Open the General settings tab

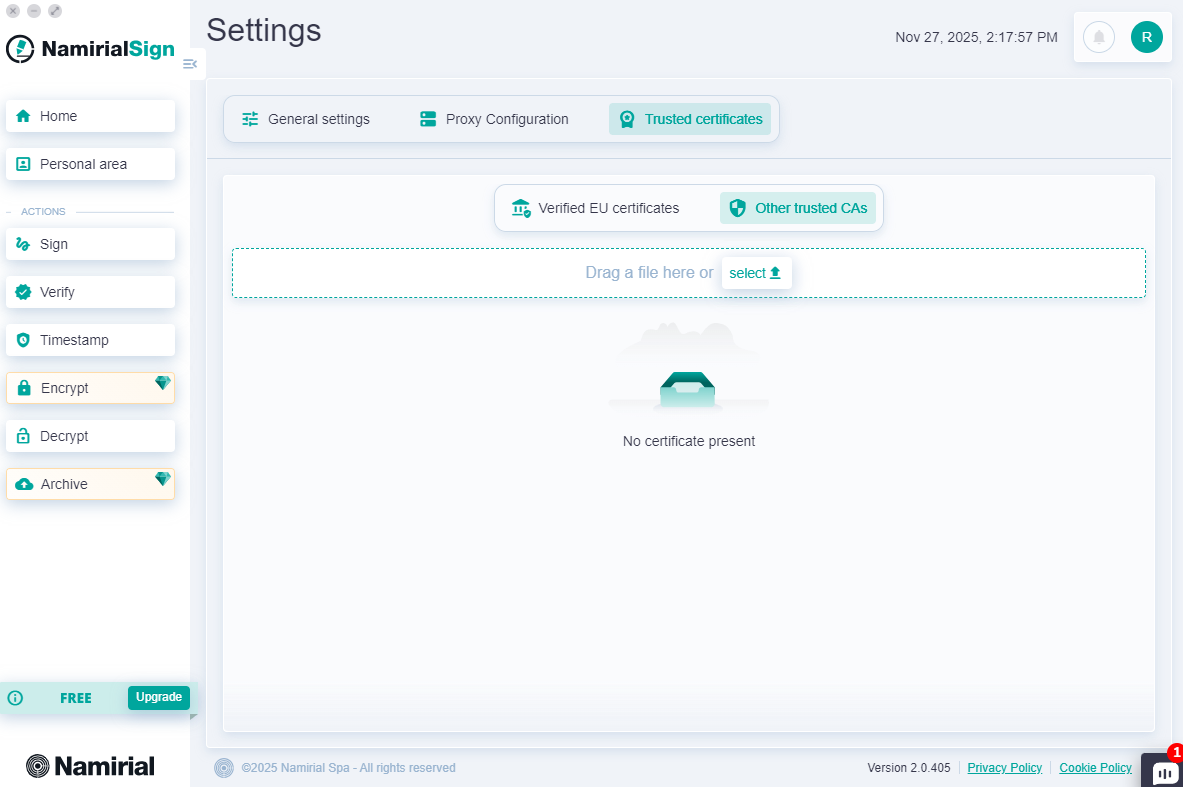click(x=305, y=118)
